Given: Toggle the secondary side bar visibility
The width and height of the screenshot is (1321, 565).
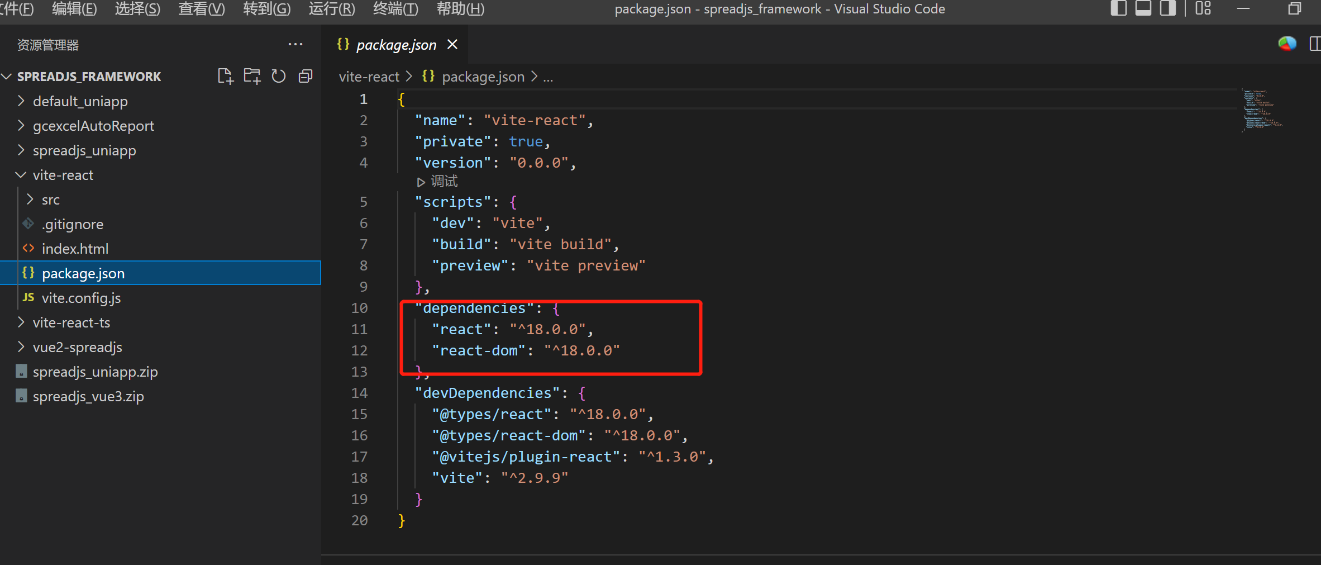Looking at the screenshot, I should tap(1168, 9).
